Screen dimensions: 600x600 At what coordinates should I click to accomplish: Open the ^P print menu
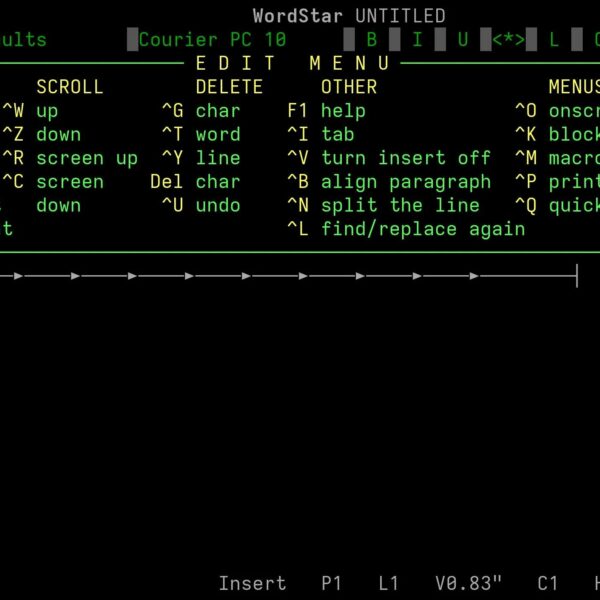coord(558,182)
